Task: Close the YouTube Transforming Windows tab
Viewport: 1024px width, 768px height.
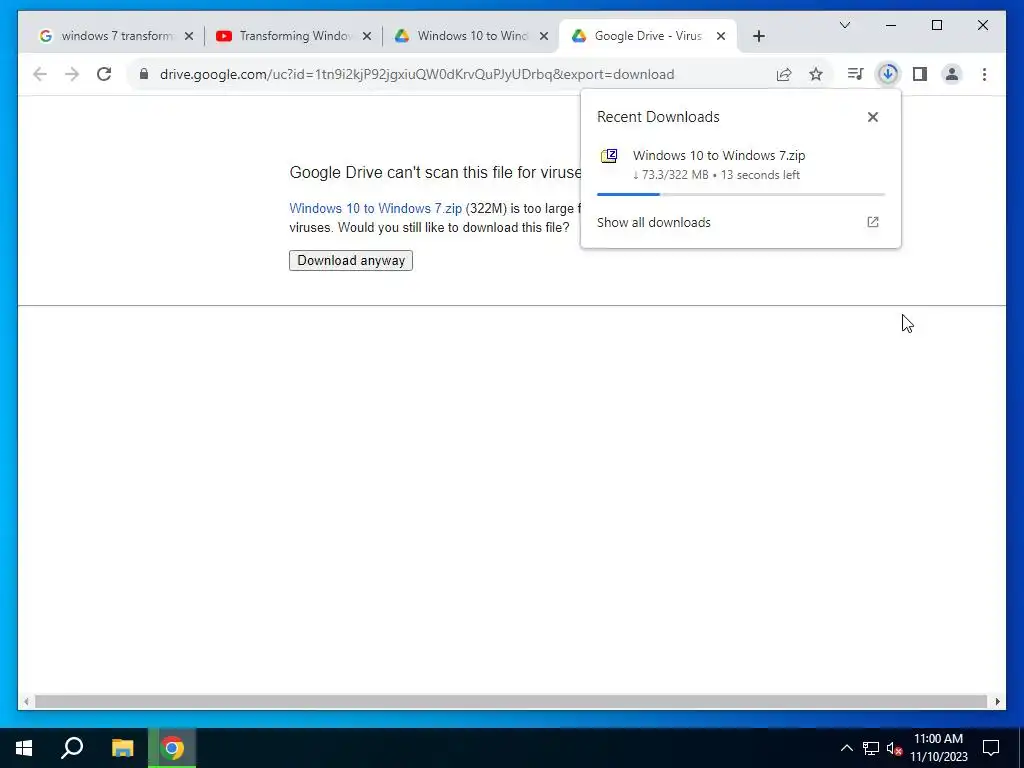Action: point(367,36)
